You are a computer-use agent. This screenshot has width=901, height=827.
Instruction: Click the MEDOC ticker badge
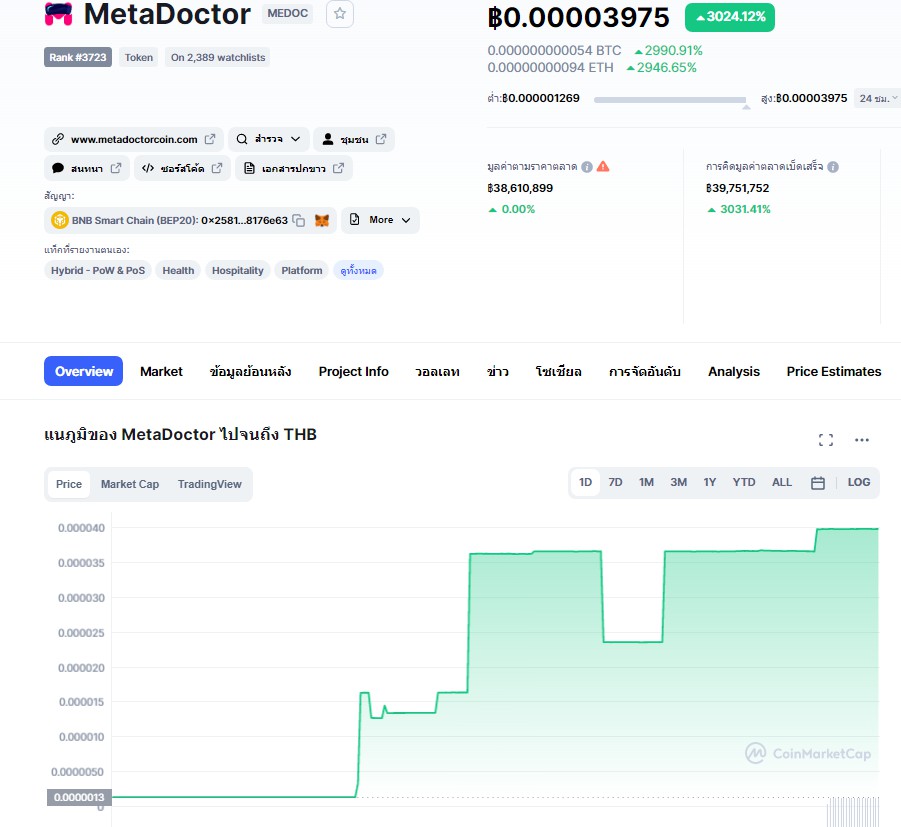(x=287, y=13)
